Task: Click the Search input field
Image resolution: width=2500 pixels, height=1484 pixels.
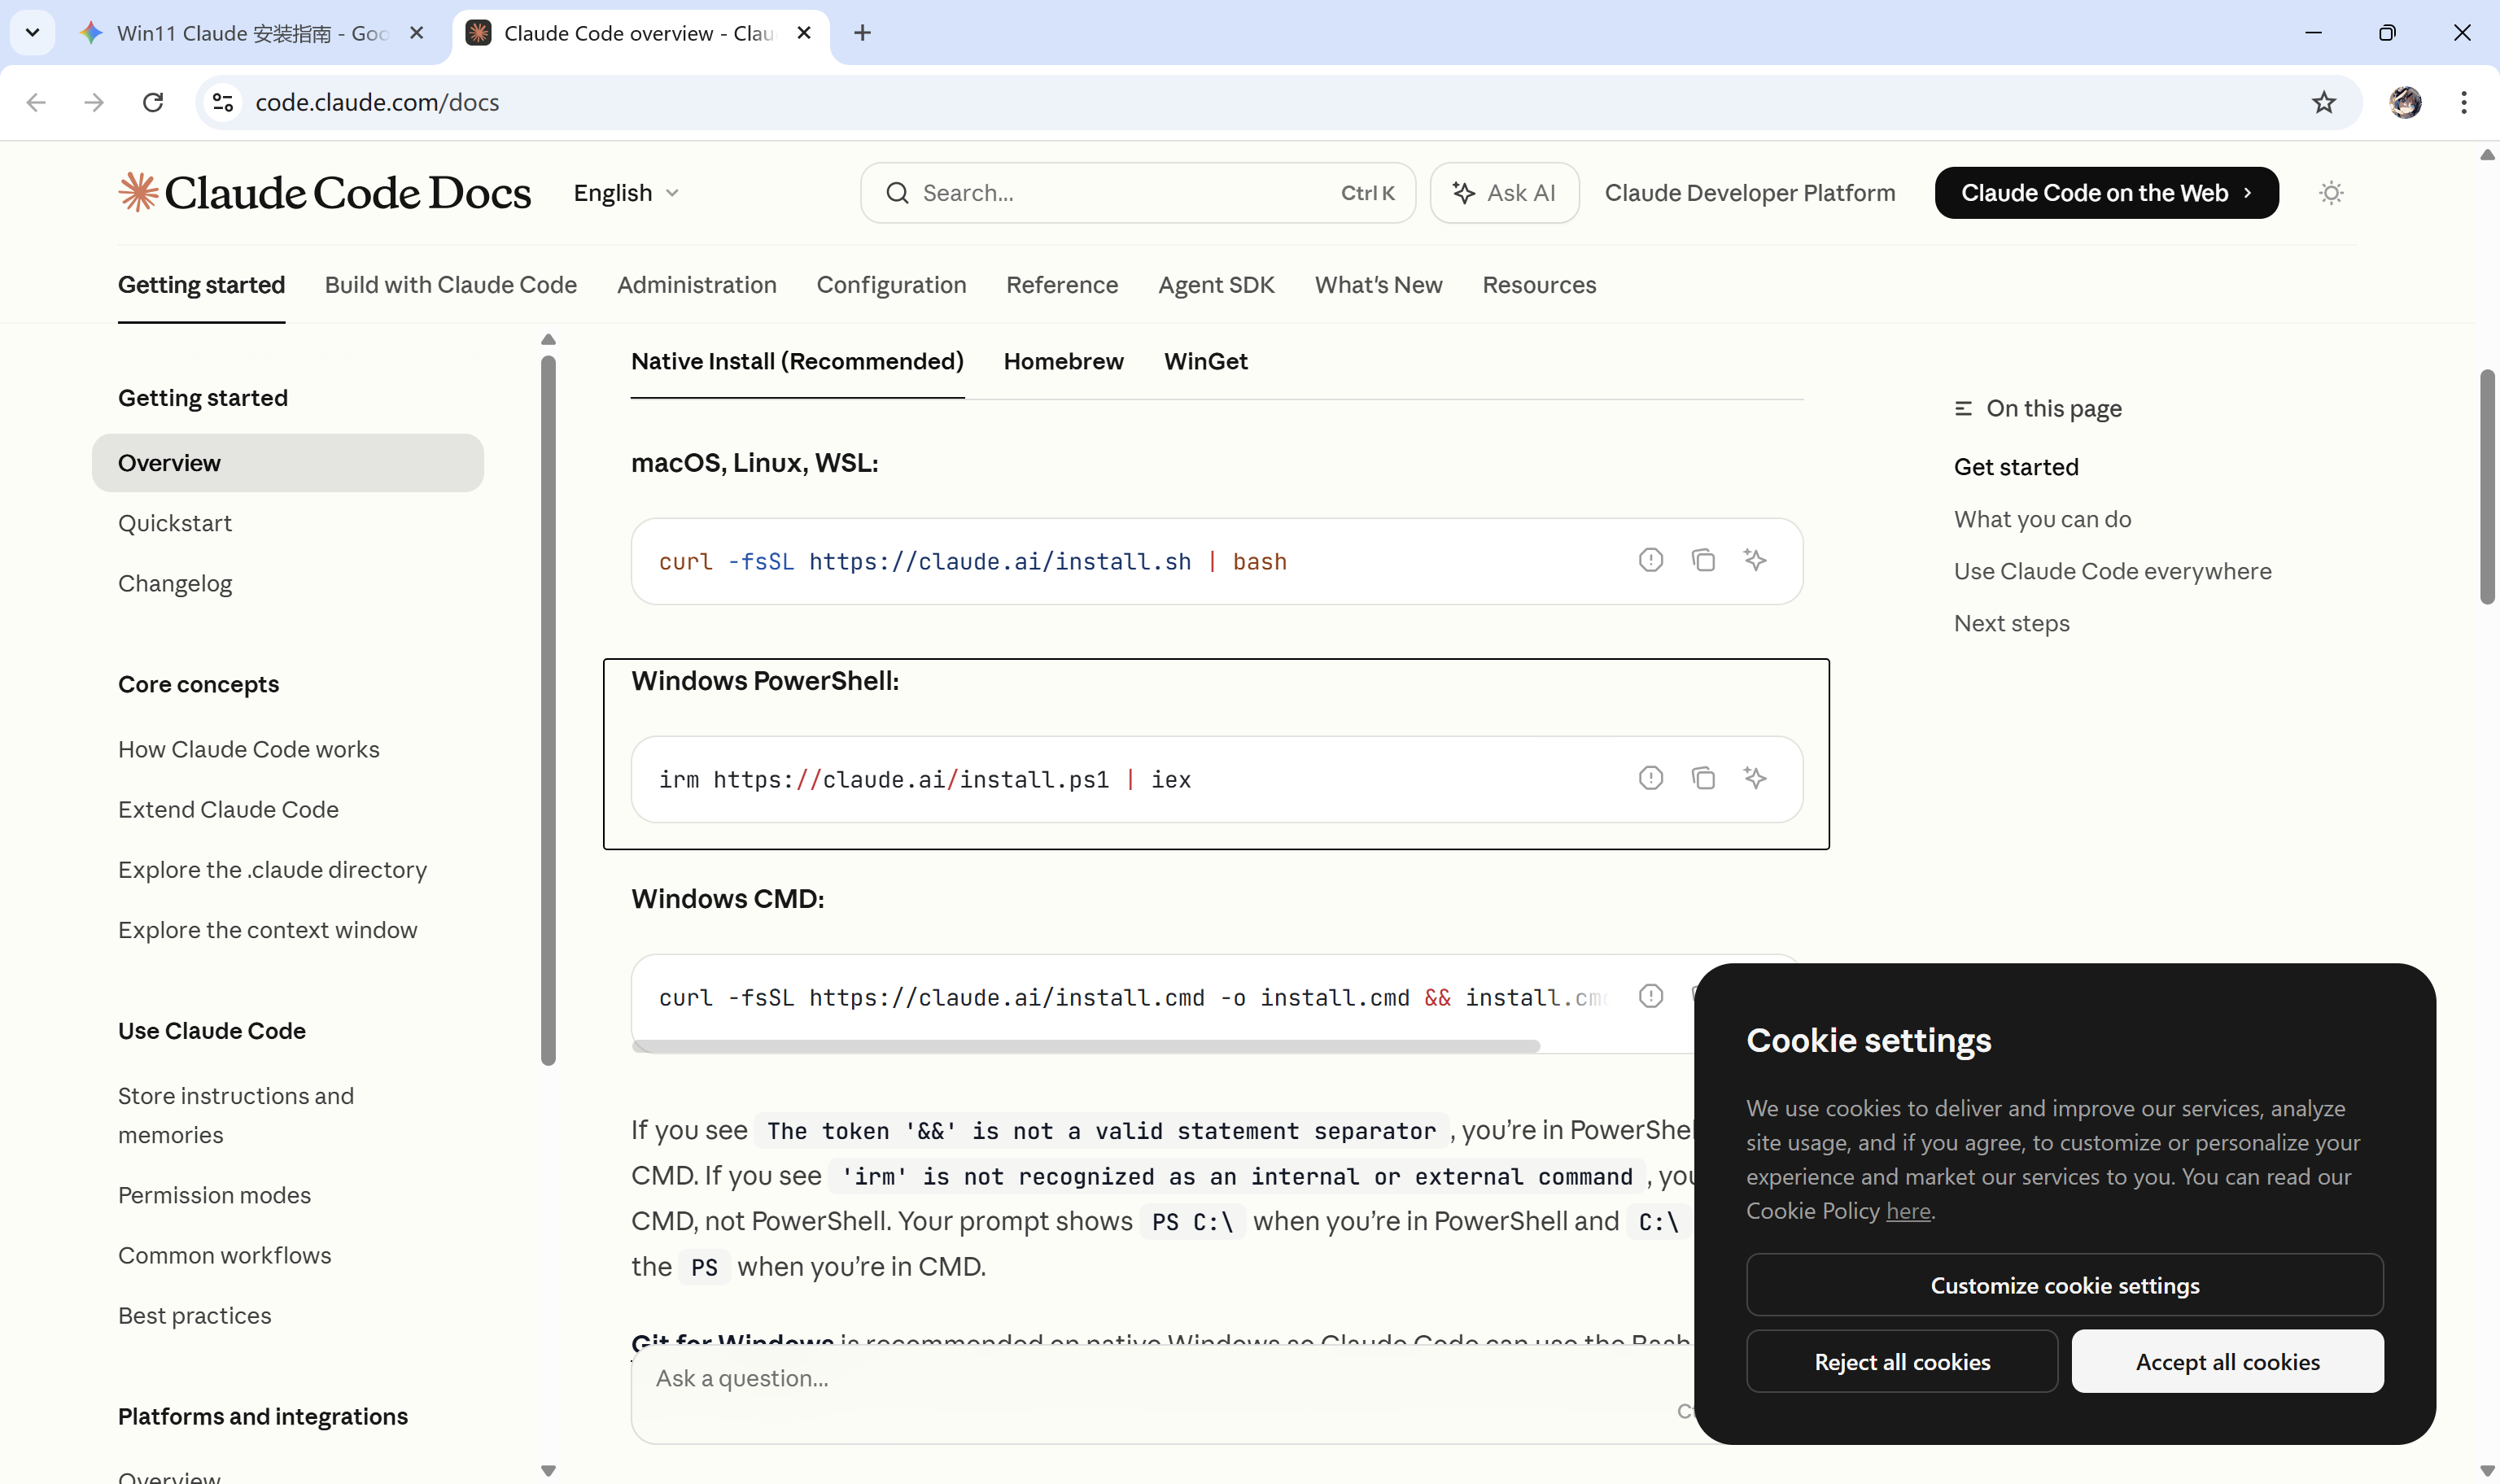Action: (x=1137, y=193)
